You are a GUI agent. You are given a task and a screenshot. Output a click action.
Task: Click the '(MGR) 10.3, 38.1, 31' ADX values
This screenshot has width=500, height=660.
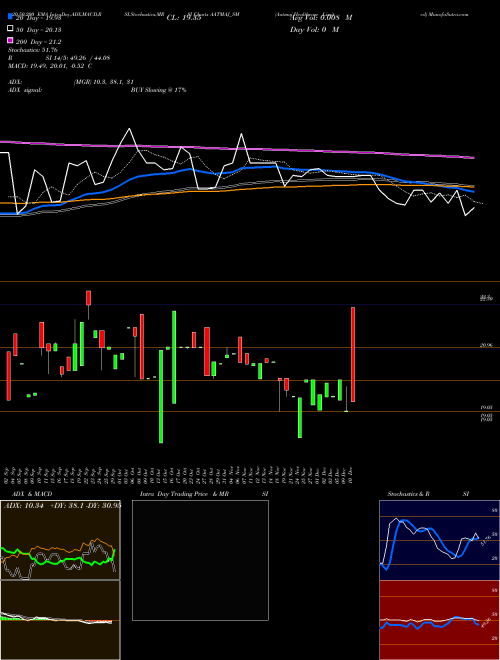click(x=104, y=82)
